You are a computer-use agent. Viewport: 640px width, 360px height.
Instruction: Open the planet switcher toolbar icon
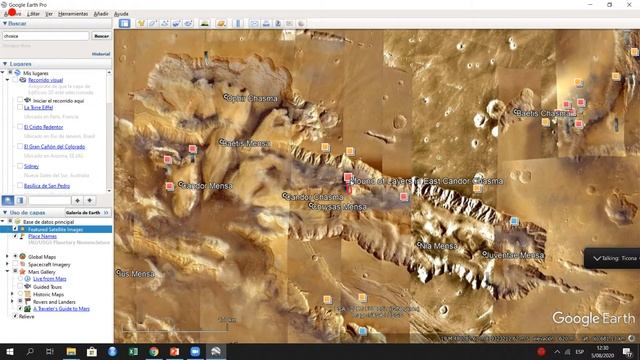pos(221,23)
